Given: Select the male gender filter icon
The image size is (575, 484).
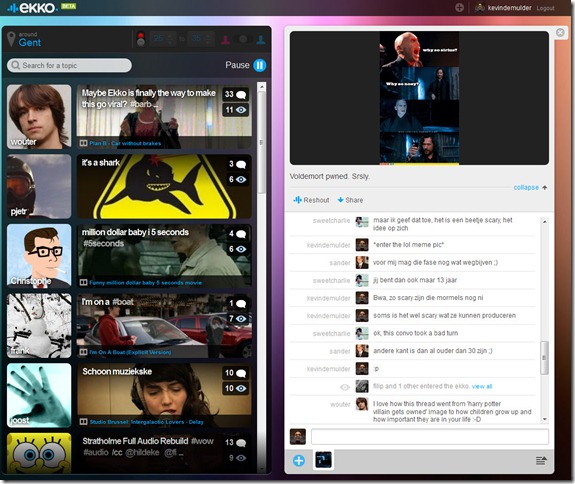Looking at the screenshot, I should pos(261,39).
